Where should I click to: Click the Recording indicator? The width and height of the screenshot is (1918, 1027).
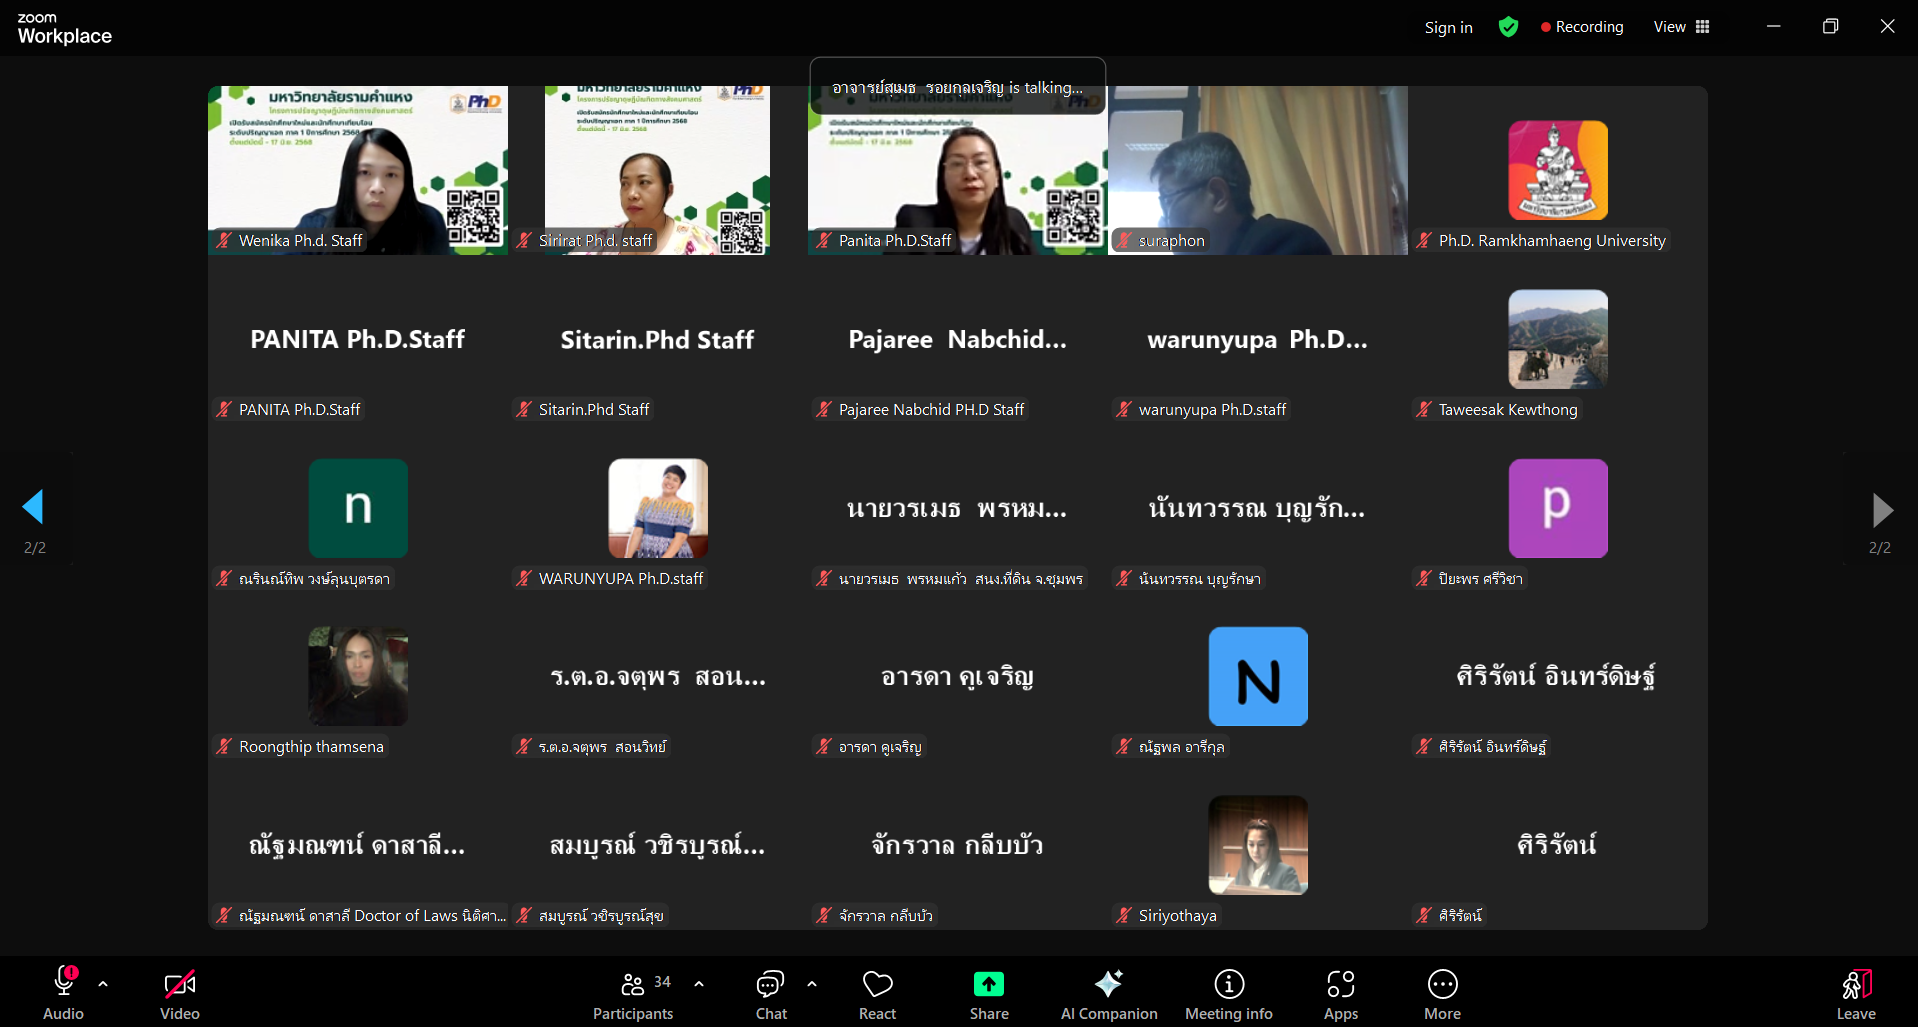pyautogui.click(x=1582, y=27)
